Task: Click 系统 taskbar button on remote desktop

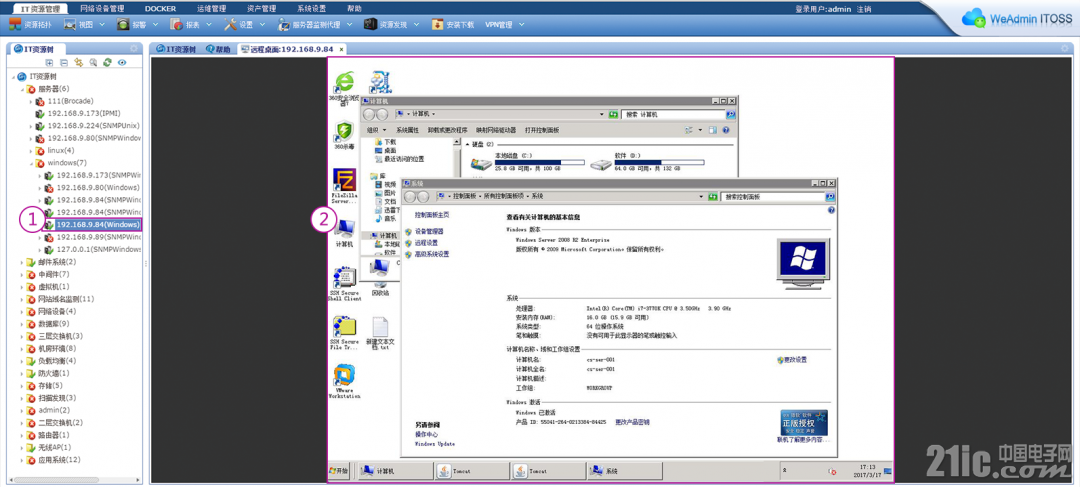Action: point(624,471)
